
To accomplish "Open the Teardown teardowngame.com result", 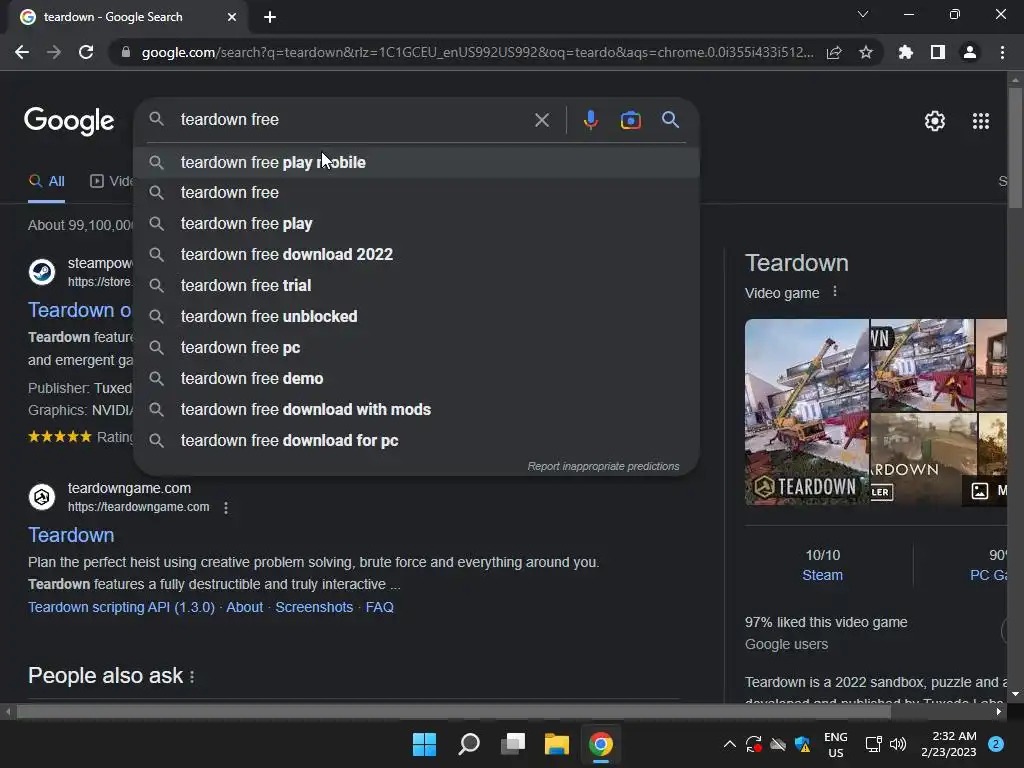I will click(x=71, y=535).
